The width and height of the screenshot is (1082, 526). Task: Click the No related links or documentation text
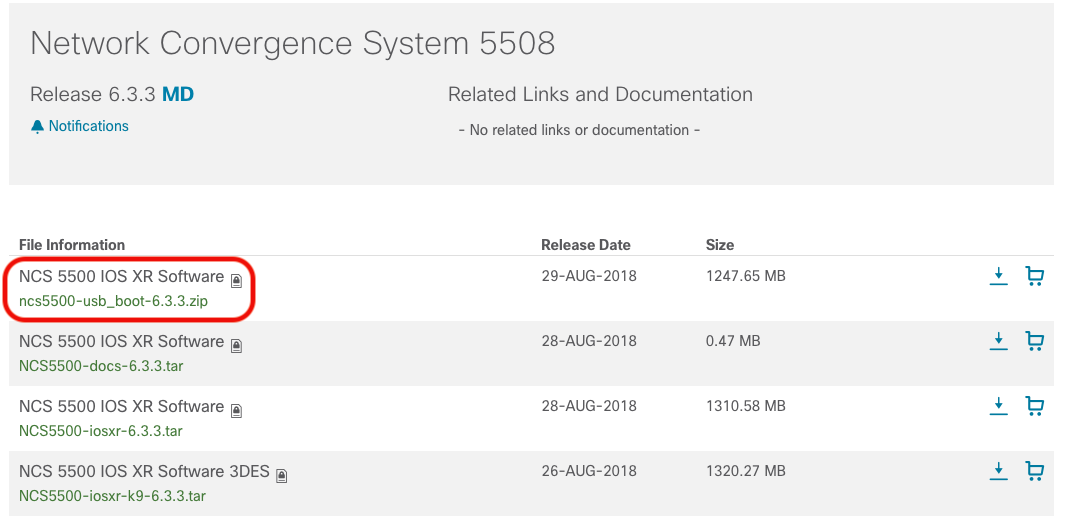(580, 130)
